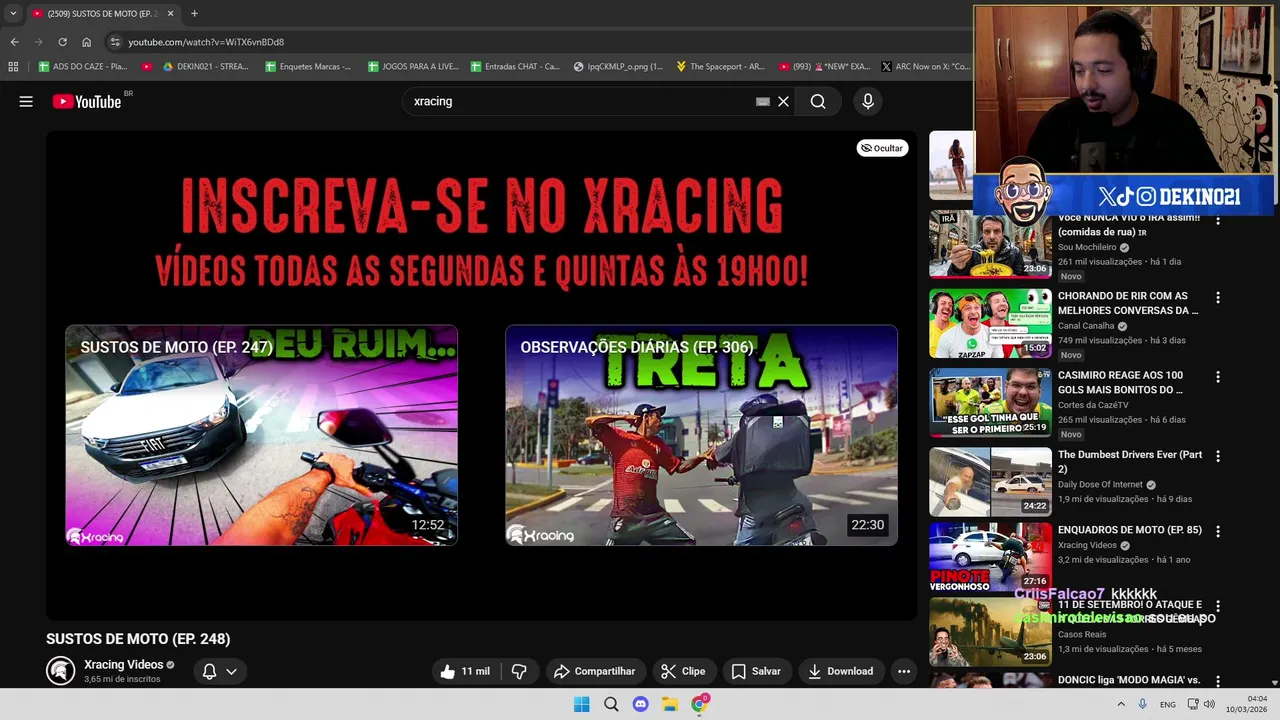The height and width of the screenshot is (720, 1280).
Task: Open options for Doncic Modo Magia video
Action: 1218,681
